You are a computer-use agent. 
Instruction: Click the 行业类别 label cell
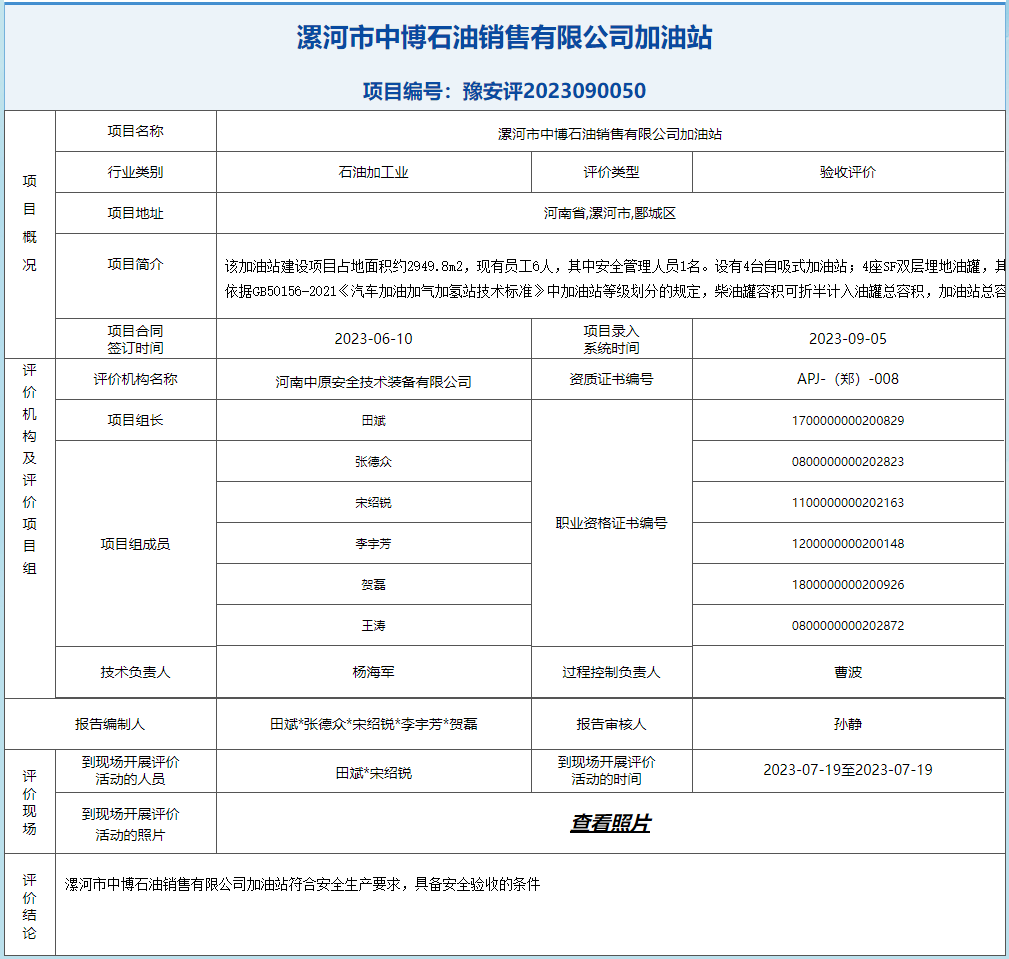pos(135,172)
